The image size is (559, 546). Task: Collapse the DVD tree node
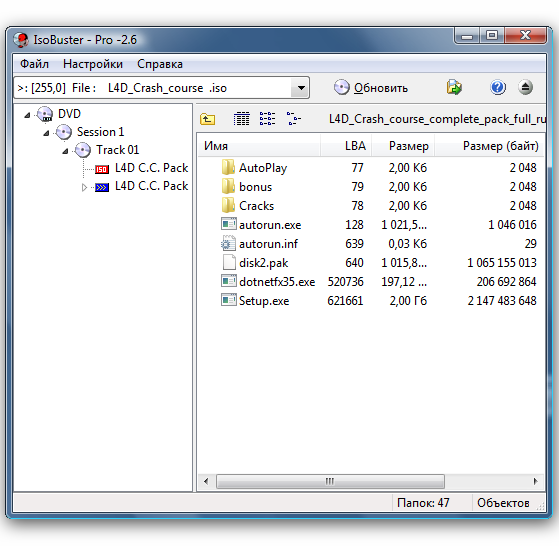[x=27, y=115]
